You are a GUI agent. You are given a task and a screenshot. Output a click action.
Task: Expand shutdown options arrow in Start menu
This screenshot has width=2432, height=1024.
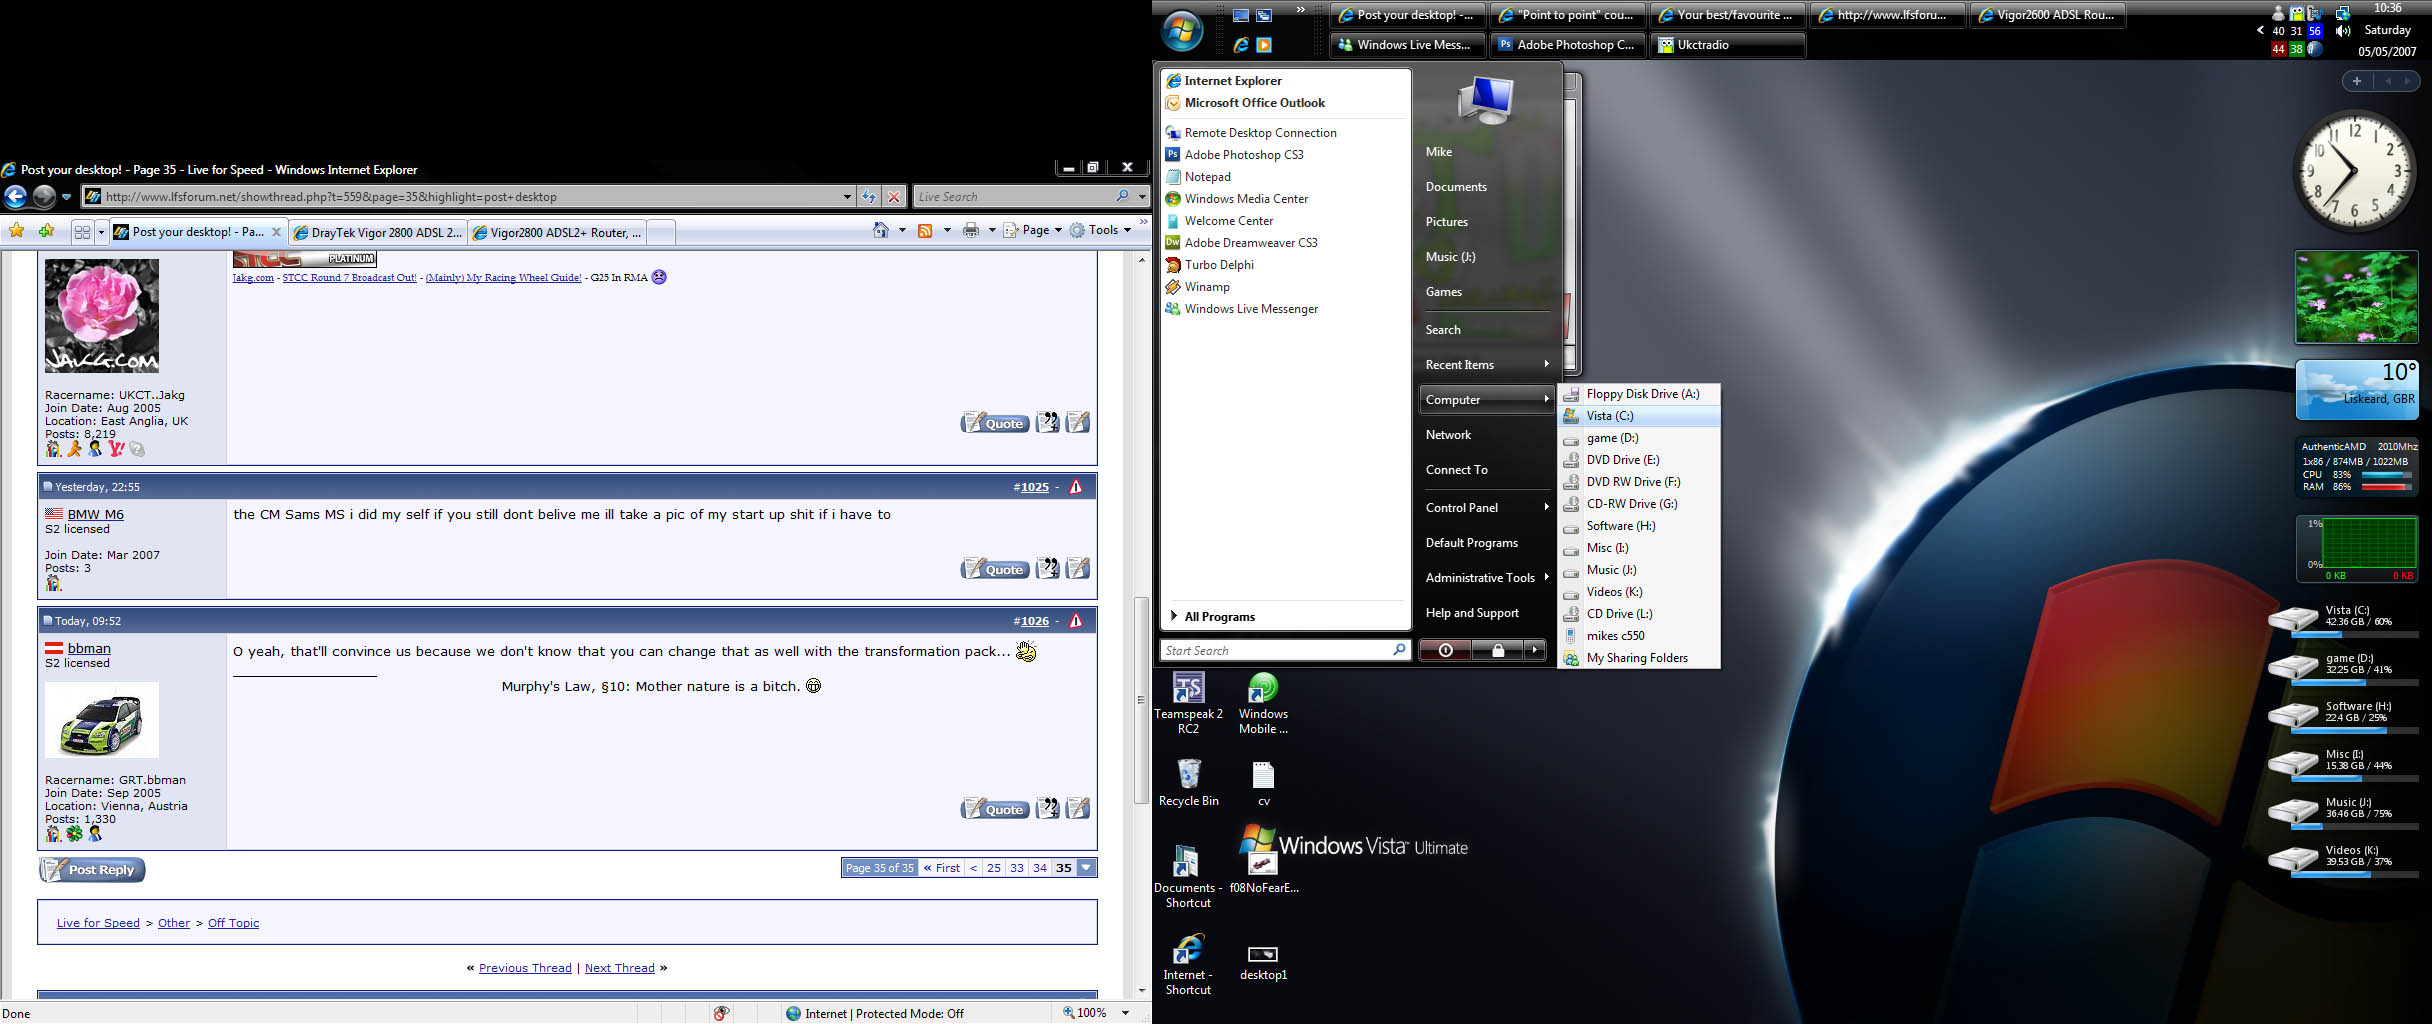point(1534,650)
